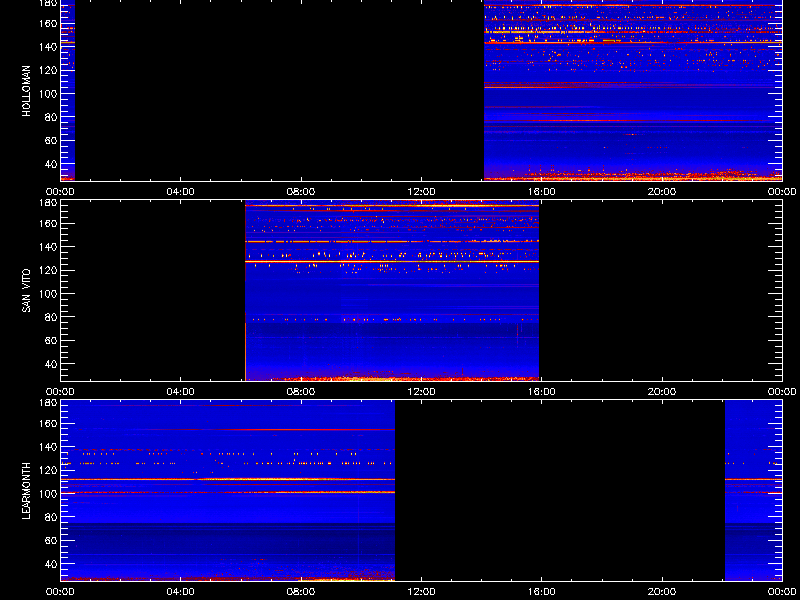Viewport: 800px width, 600px height.
Task: Click 20:00 time label under San Vito panel
Action: 662,392
